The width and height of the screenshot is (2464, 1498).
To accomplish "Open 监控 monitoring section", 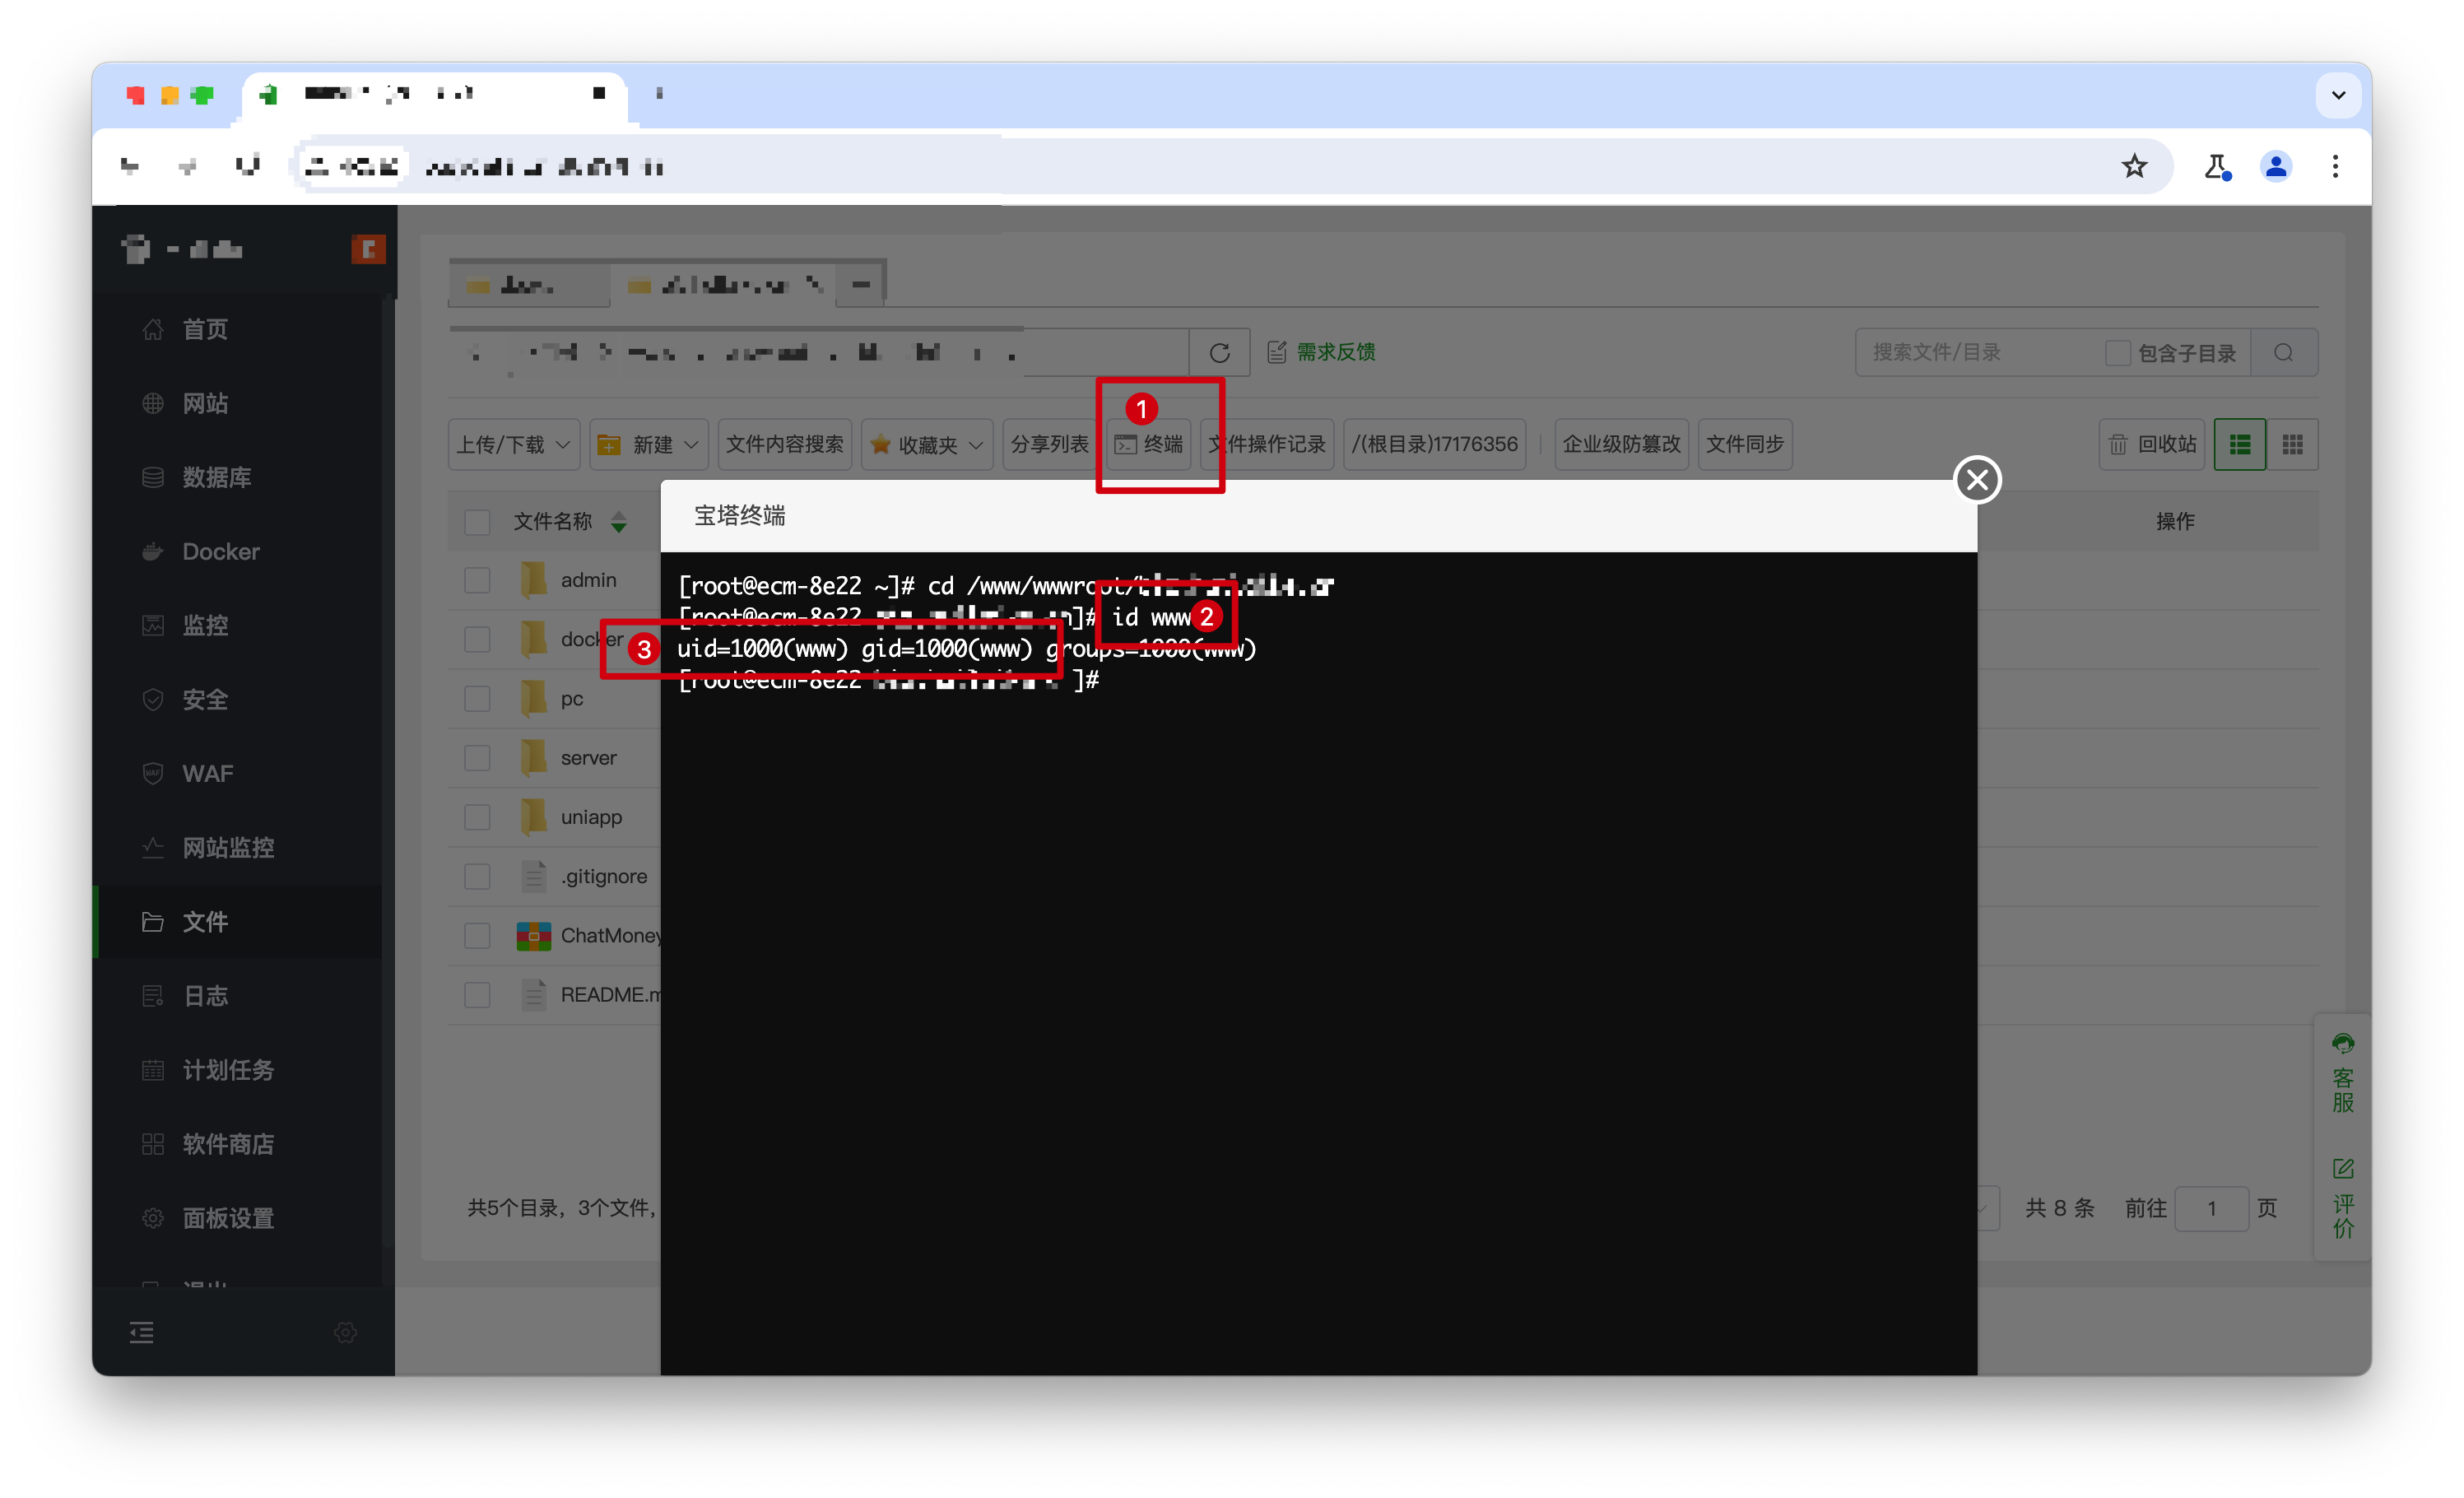I will (204, 625).
